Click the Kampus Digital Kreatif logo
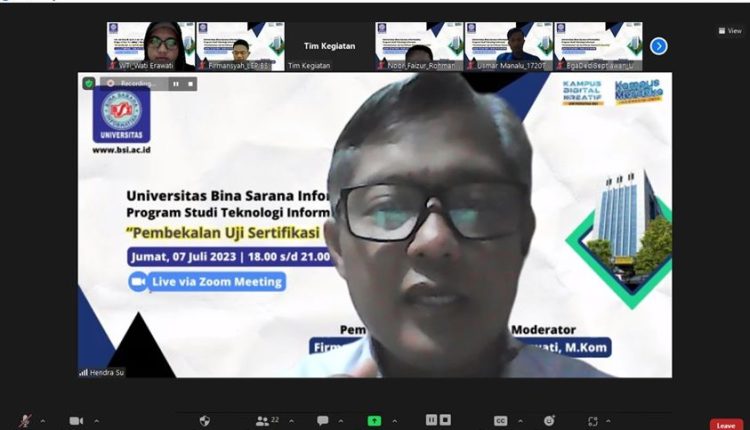Screen dimensions: 750x430 tap(583, 92)
